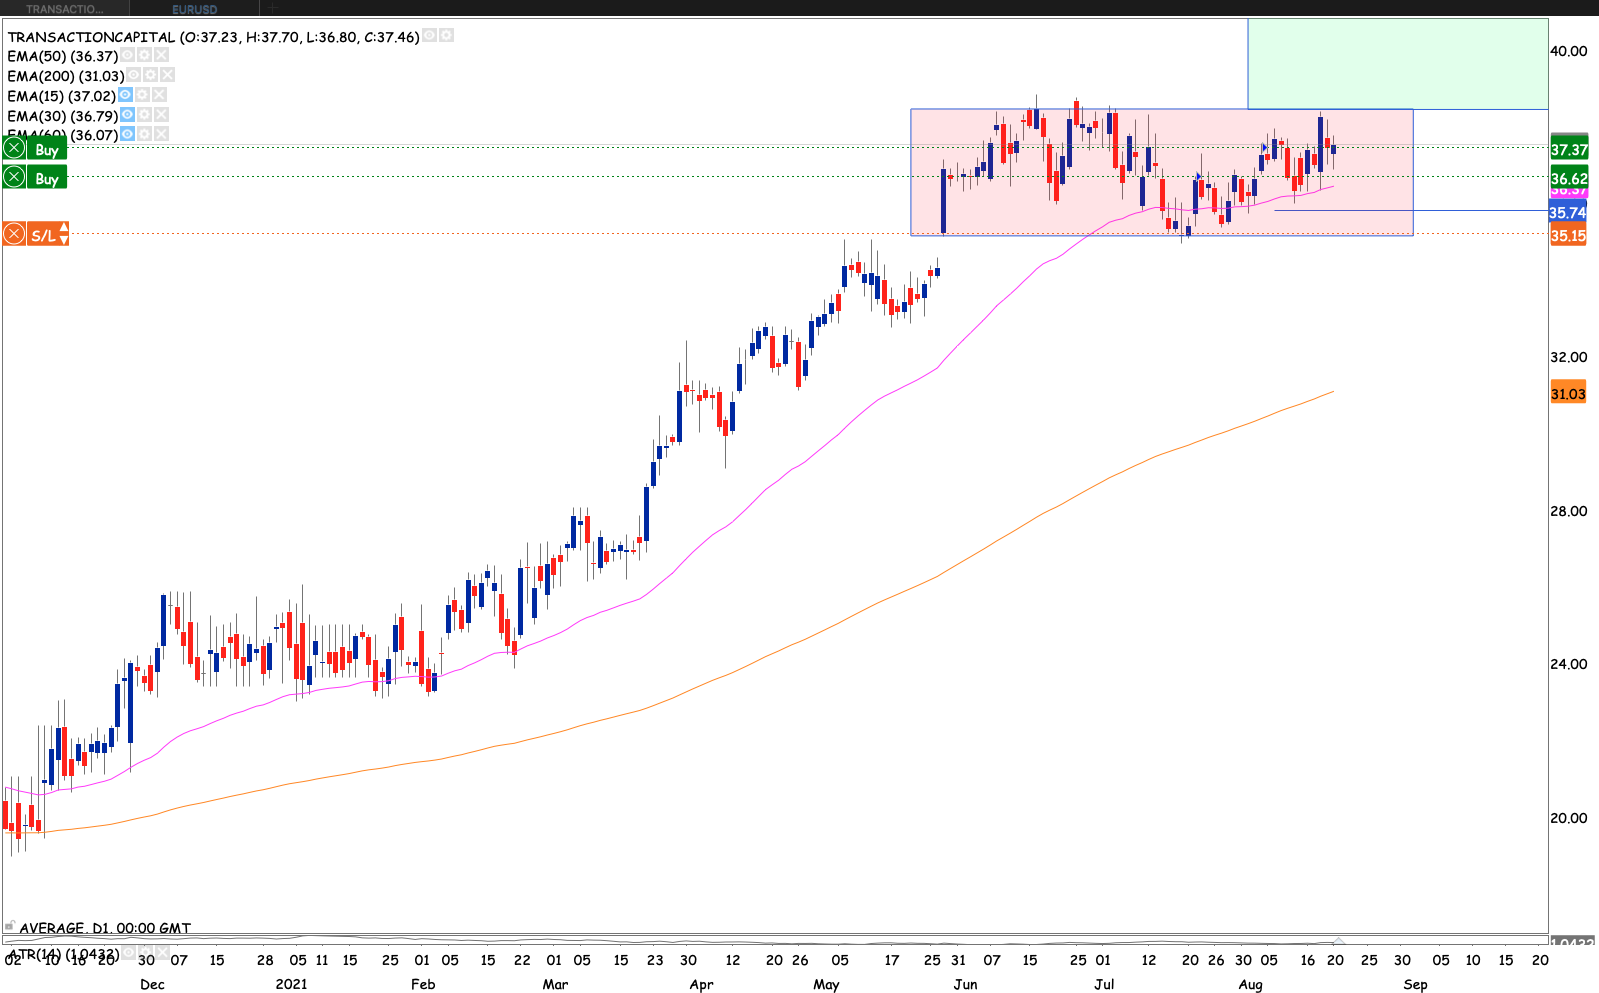Open TRANSACTIONCAPITAL main series settings gear

446,36
